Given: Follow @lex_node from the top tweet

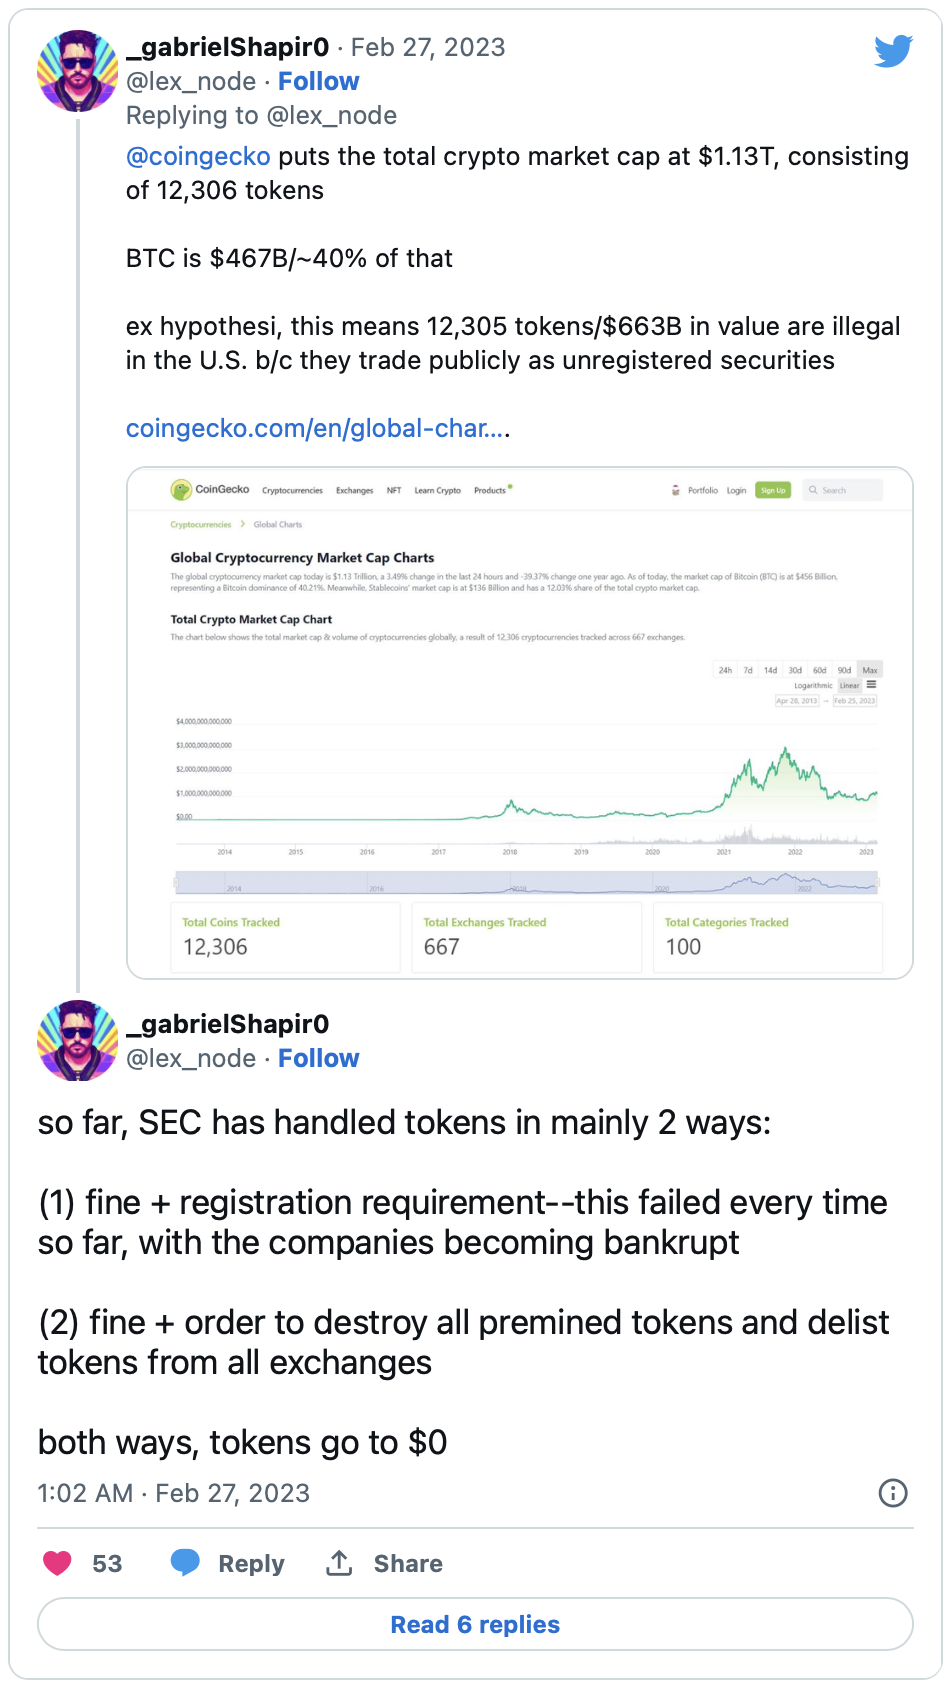Looking at the screenshot, I should 318,81.
